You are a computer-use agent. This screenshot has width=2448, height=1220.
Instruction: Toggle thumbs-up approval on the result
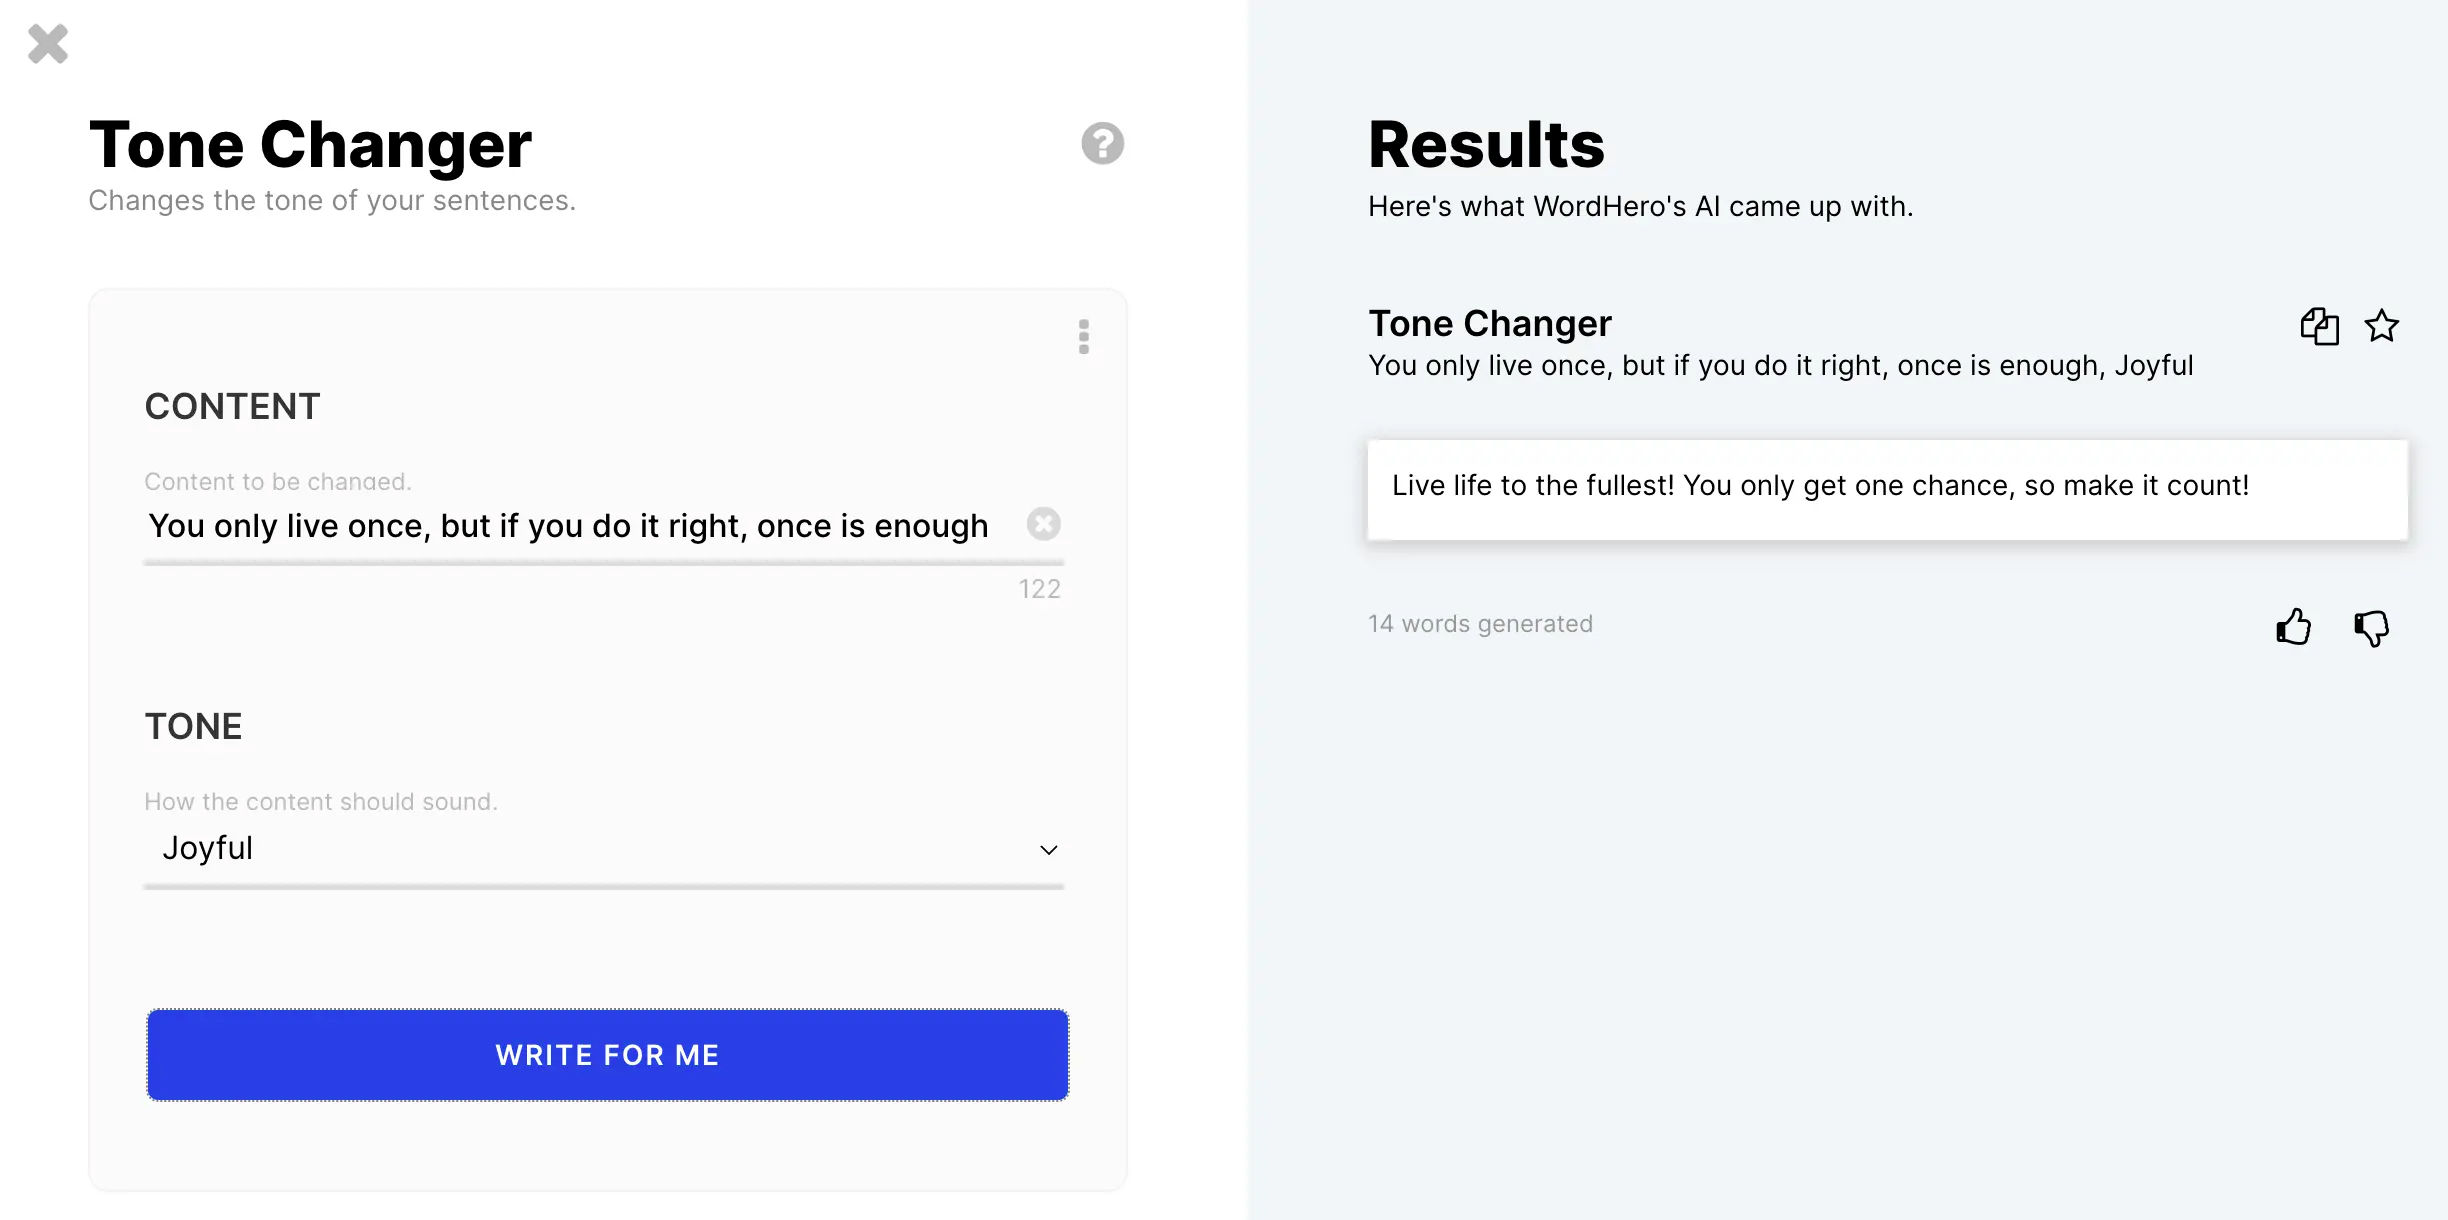pos(2294,627)
